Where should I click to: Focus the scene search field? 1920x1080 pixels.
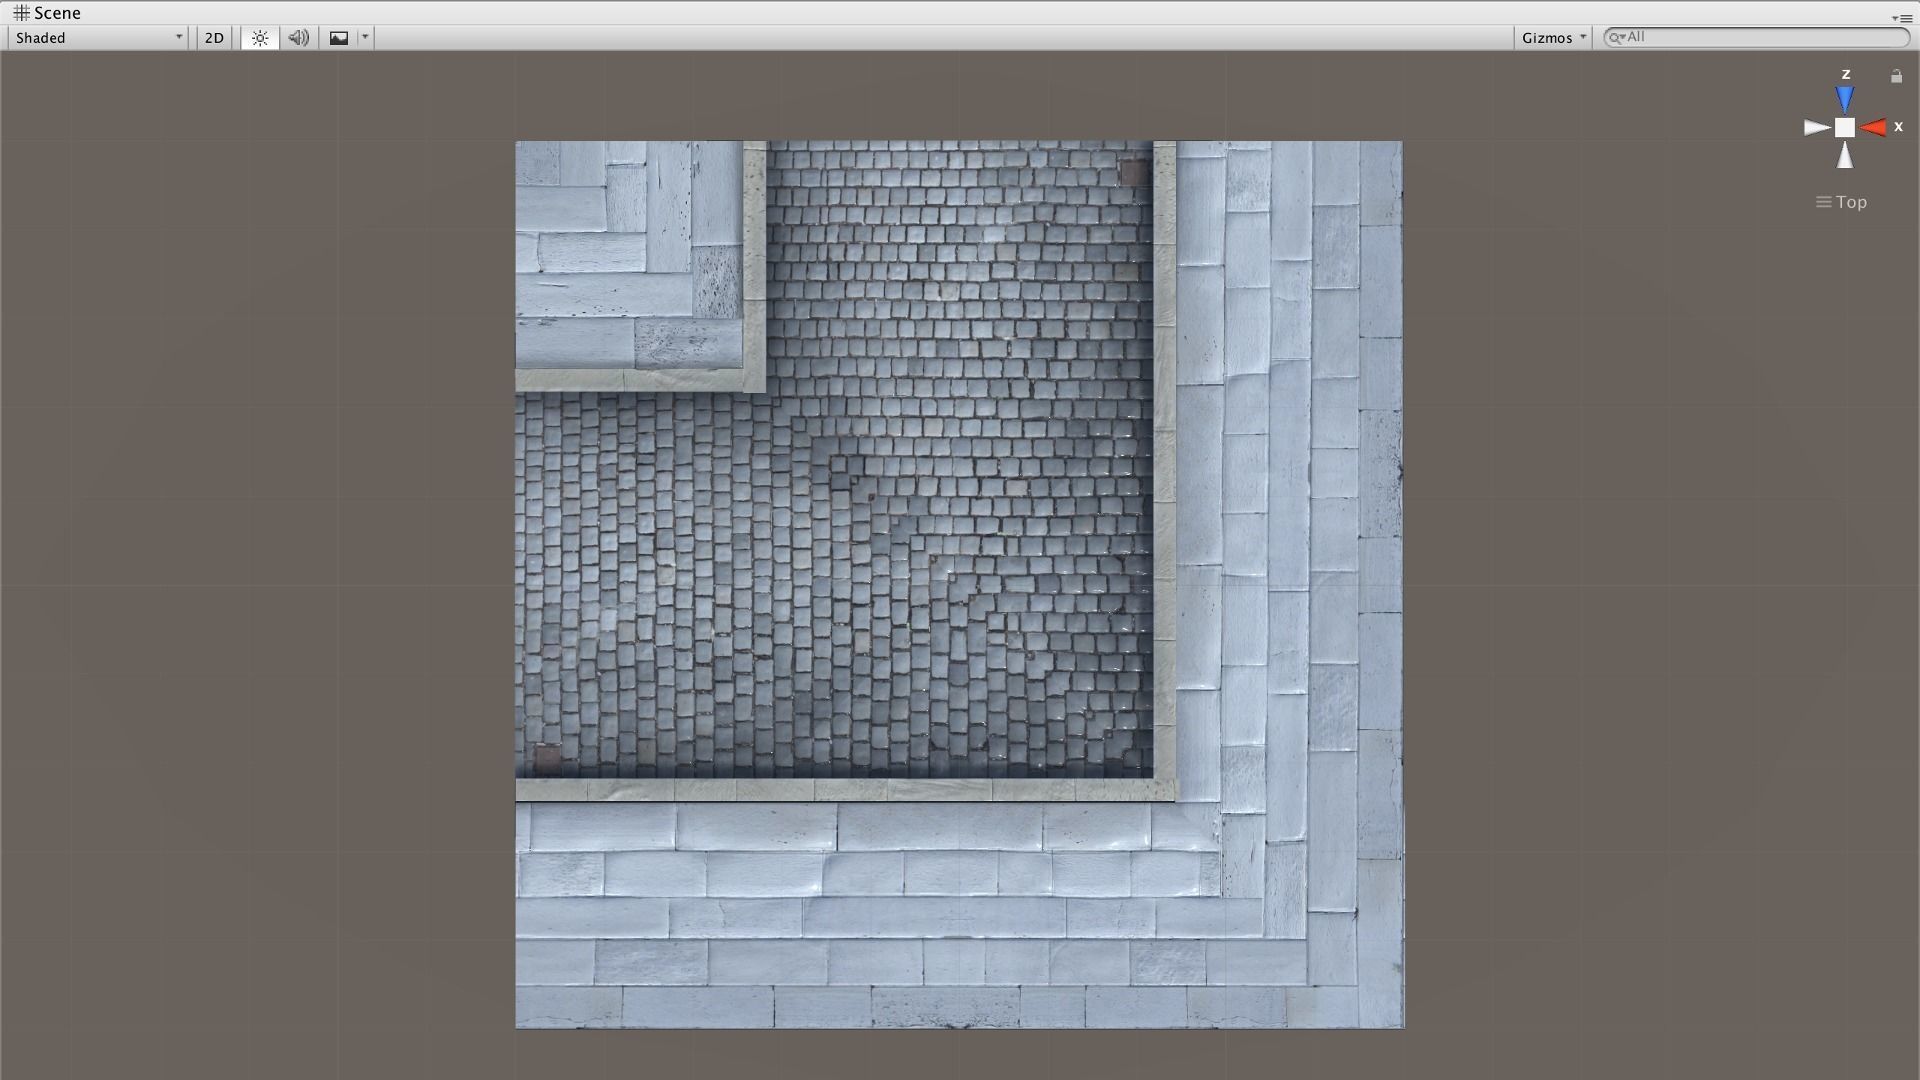[1757, 37]
